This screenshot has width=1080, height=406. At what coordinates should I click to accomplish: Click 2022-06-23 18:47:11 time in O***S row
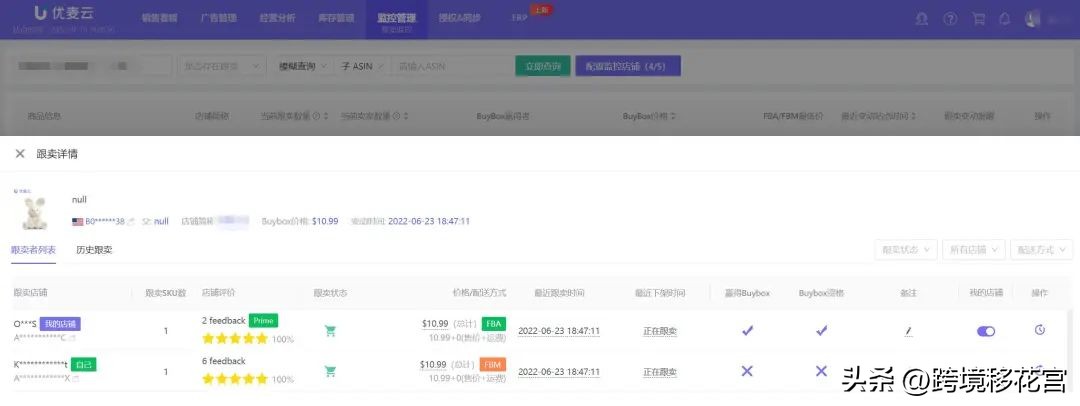click(559, 331)
